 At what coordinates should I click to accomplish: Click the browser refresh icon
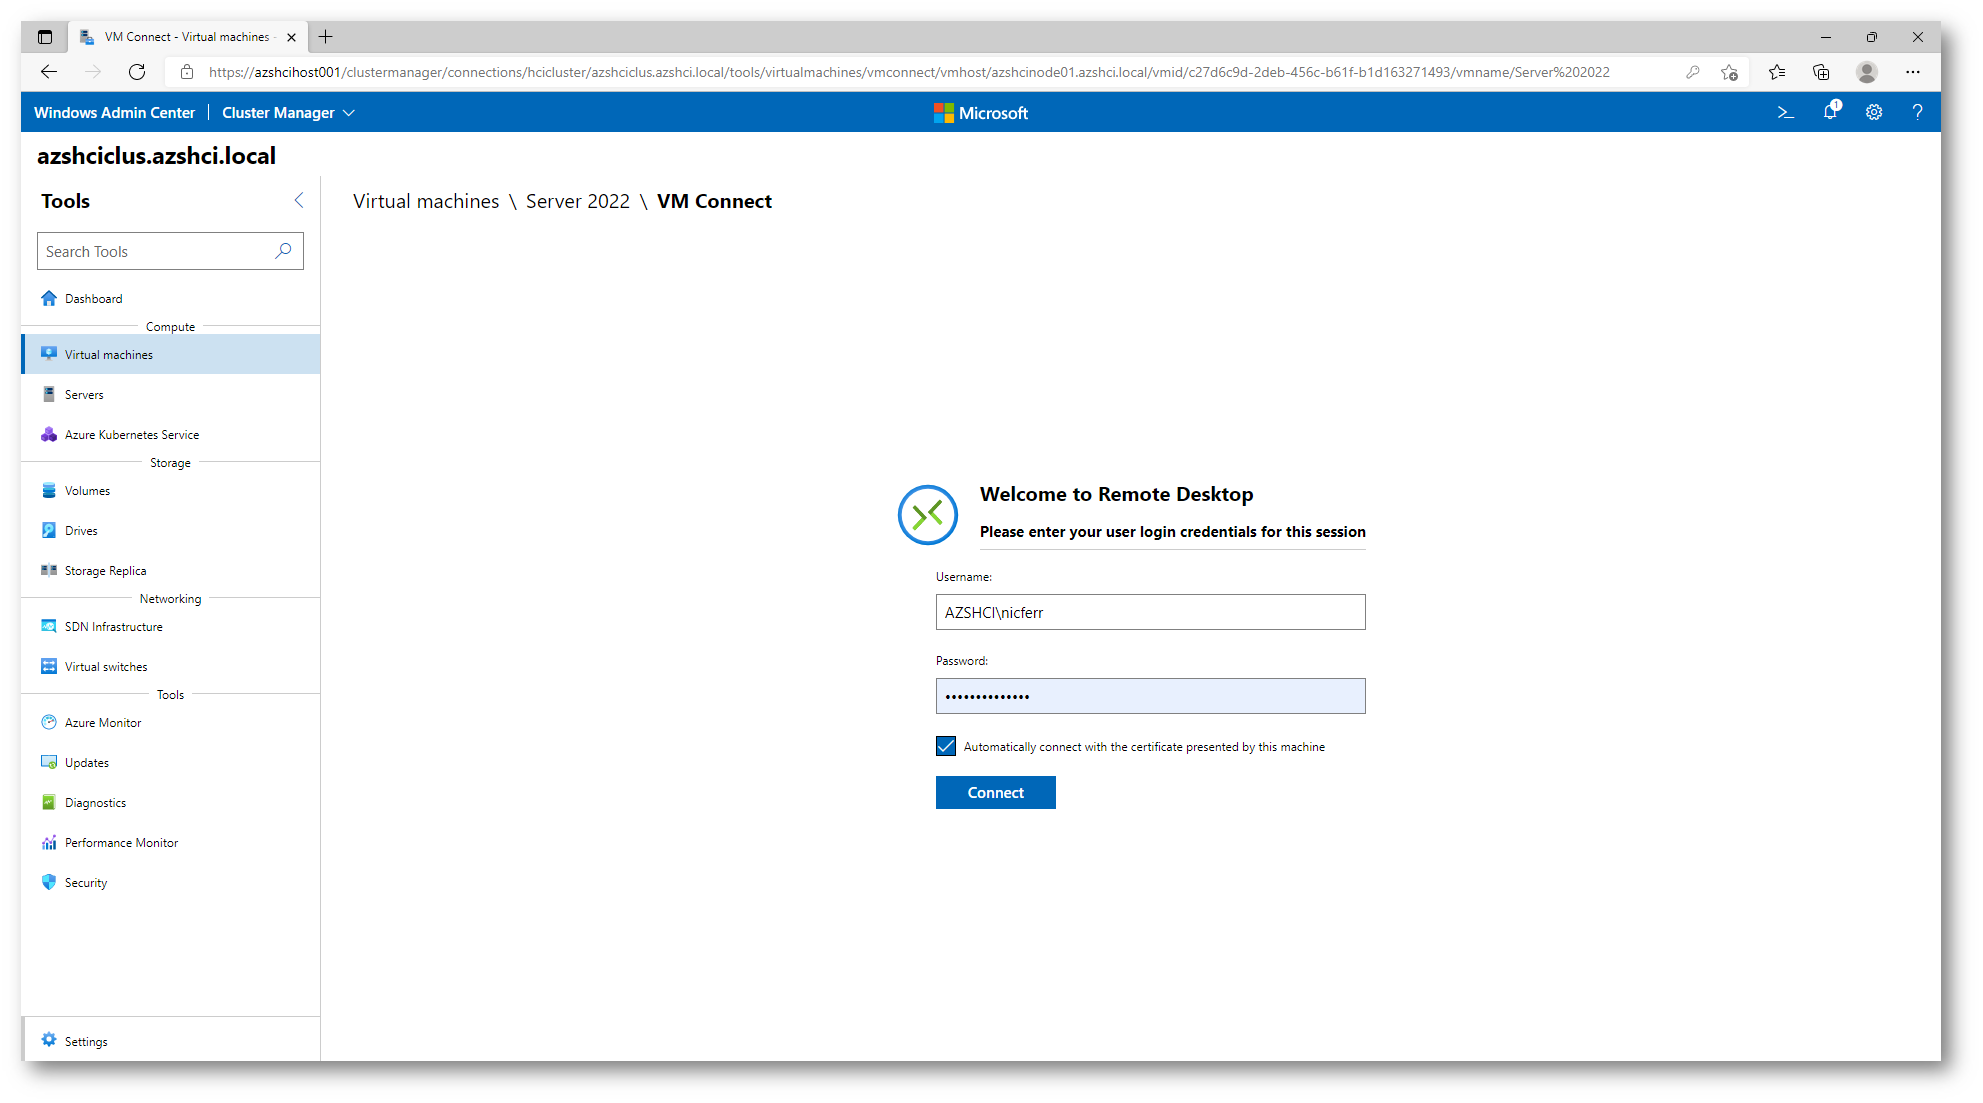coord(137,72)
